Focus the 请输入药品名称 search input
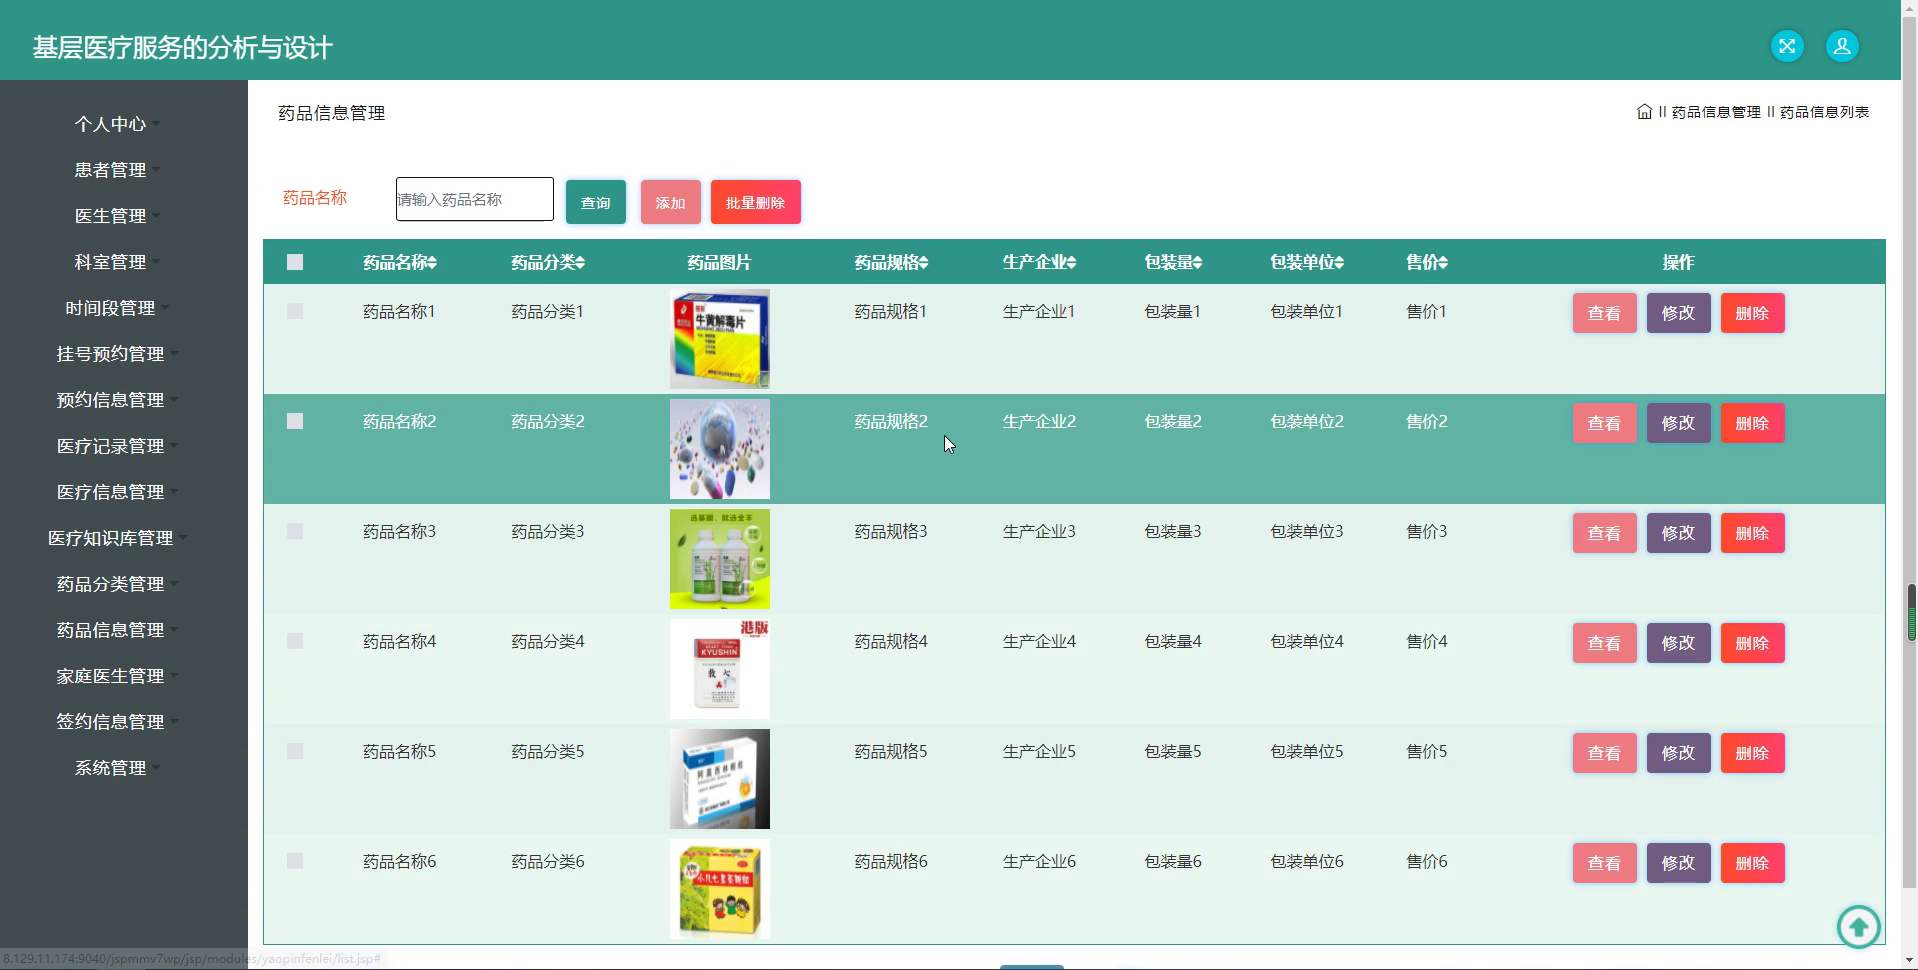Viewport: 1918px width, 970px height. click(475, 199)
